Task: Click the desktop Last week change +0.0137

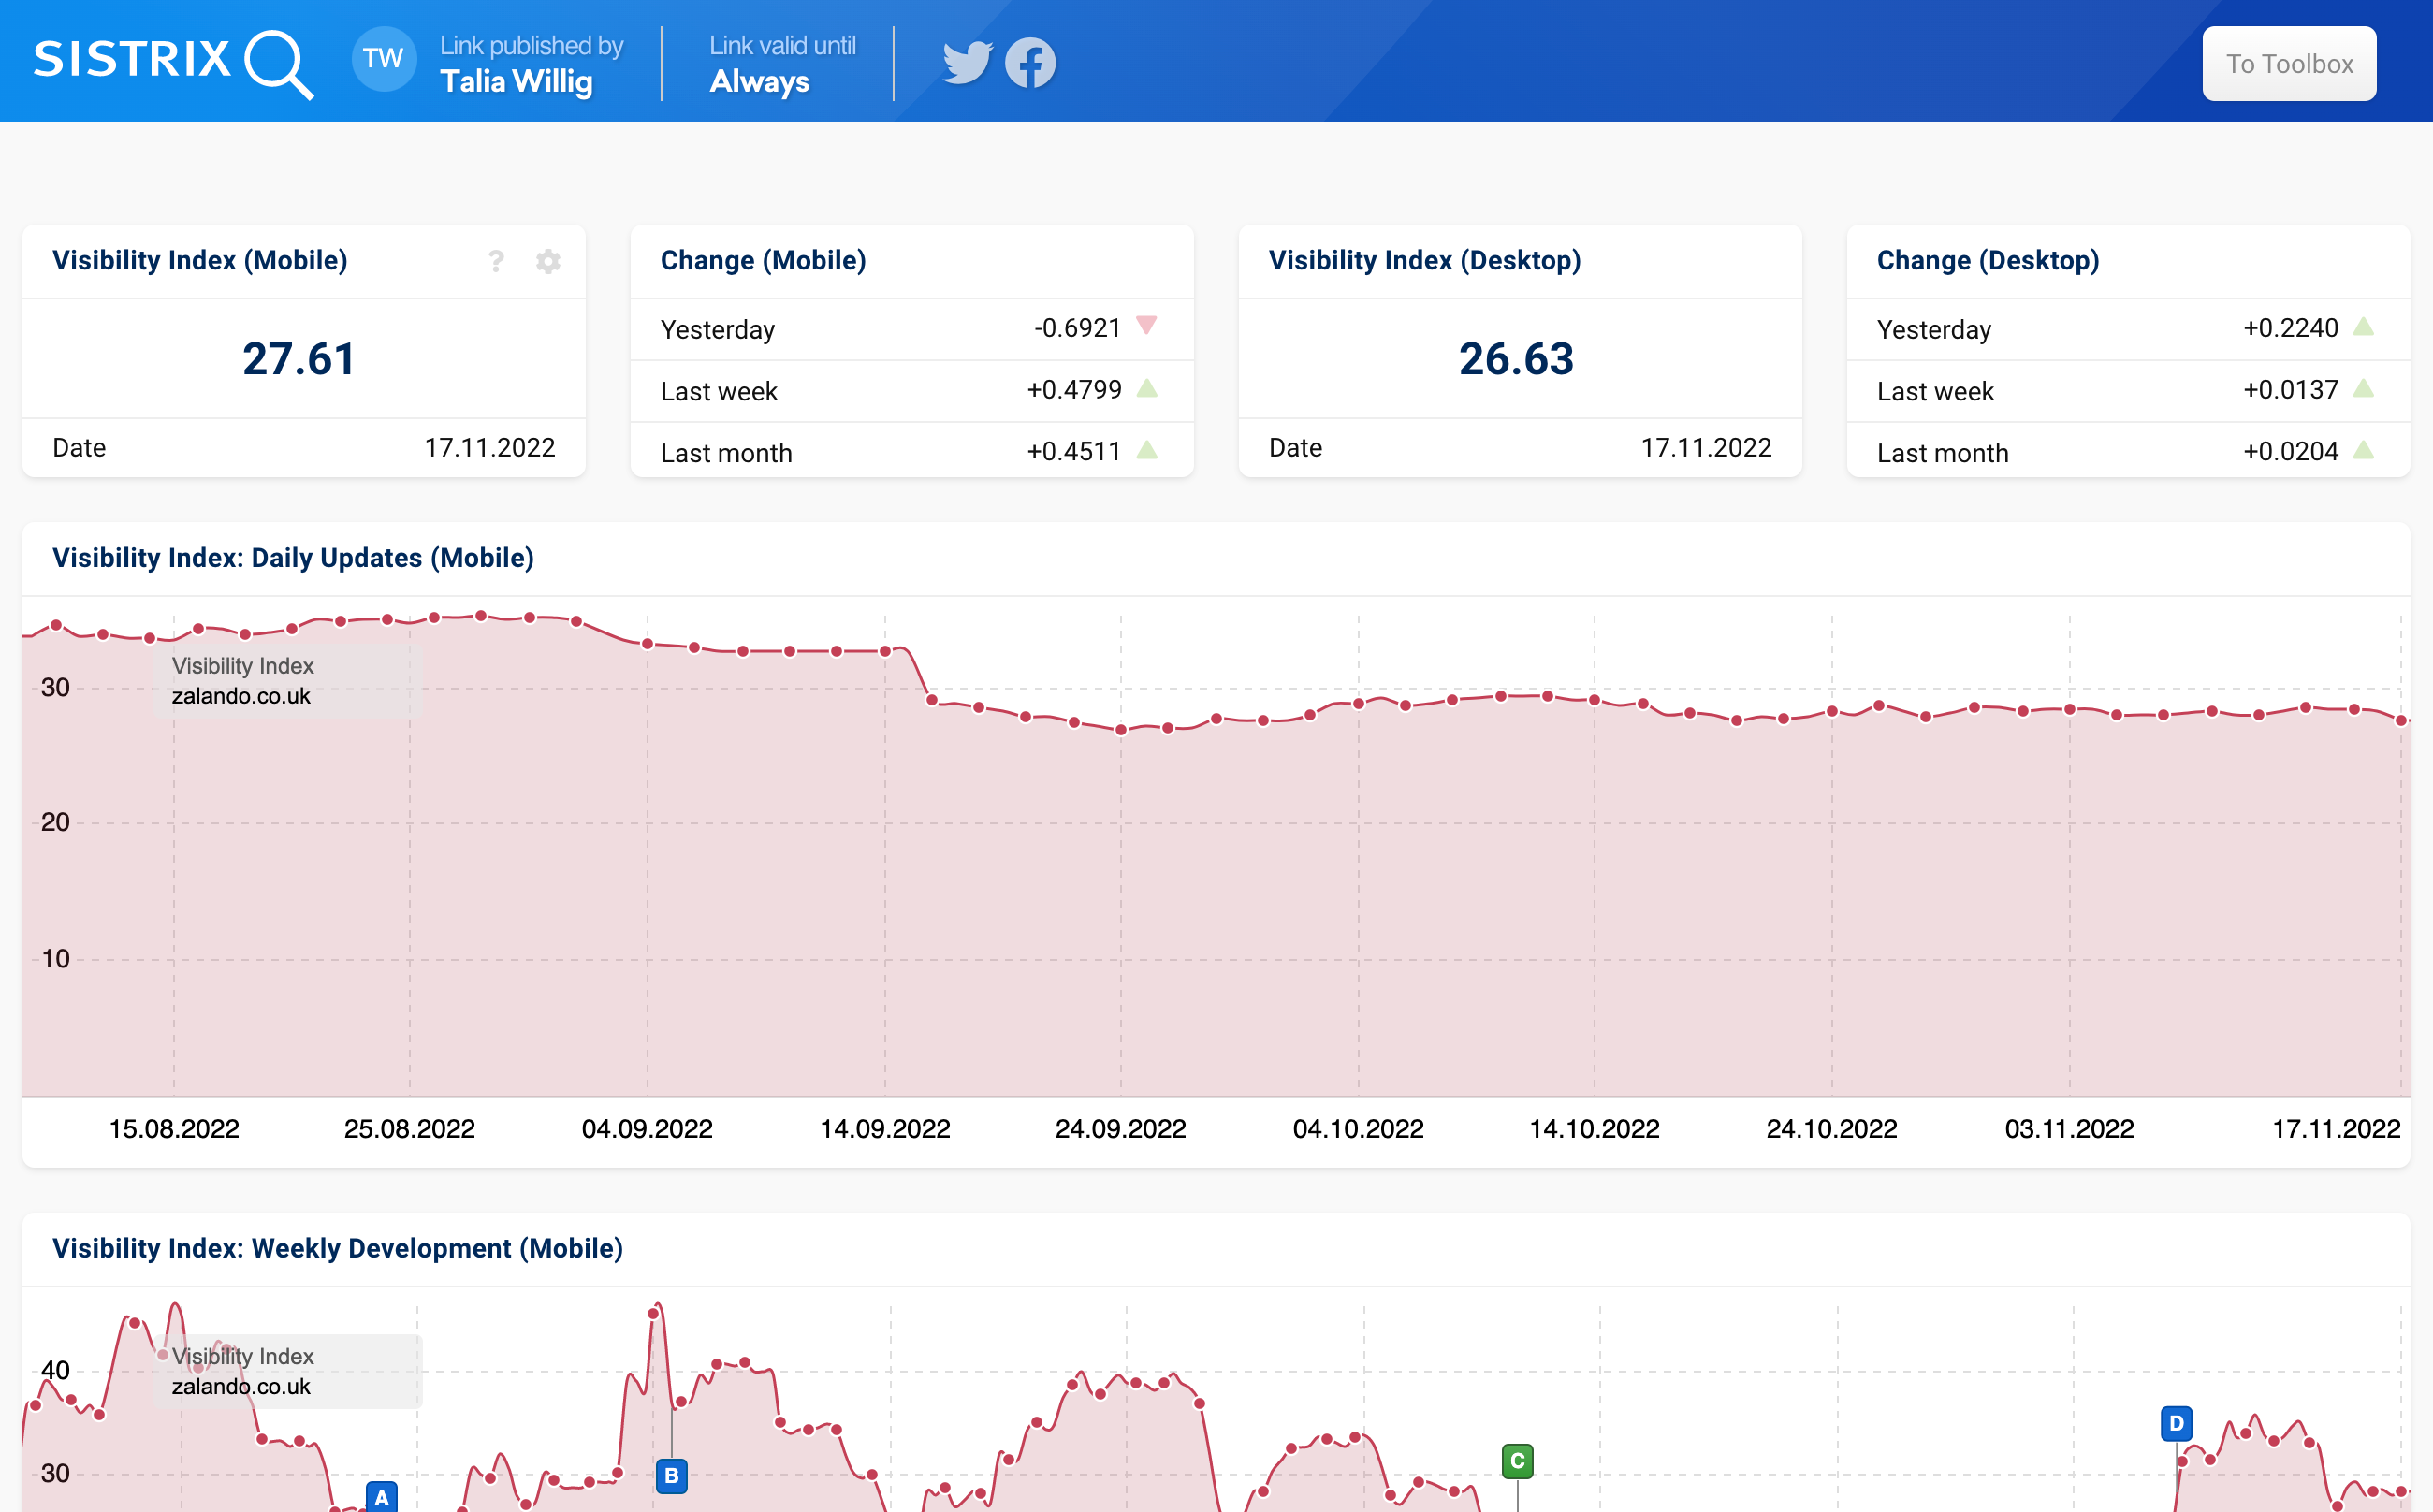Action: (2290, 390)
